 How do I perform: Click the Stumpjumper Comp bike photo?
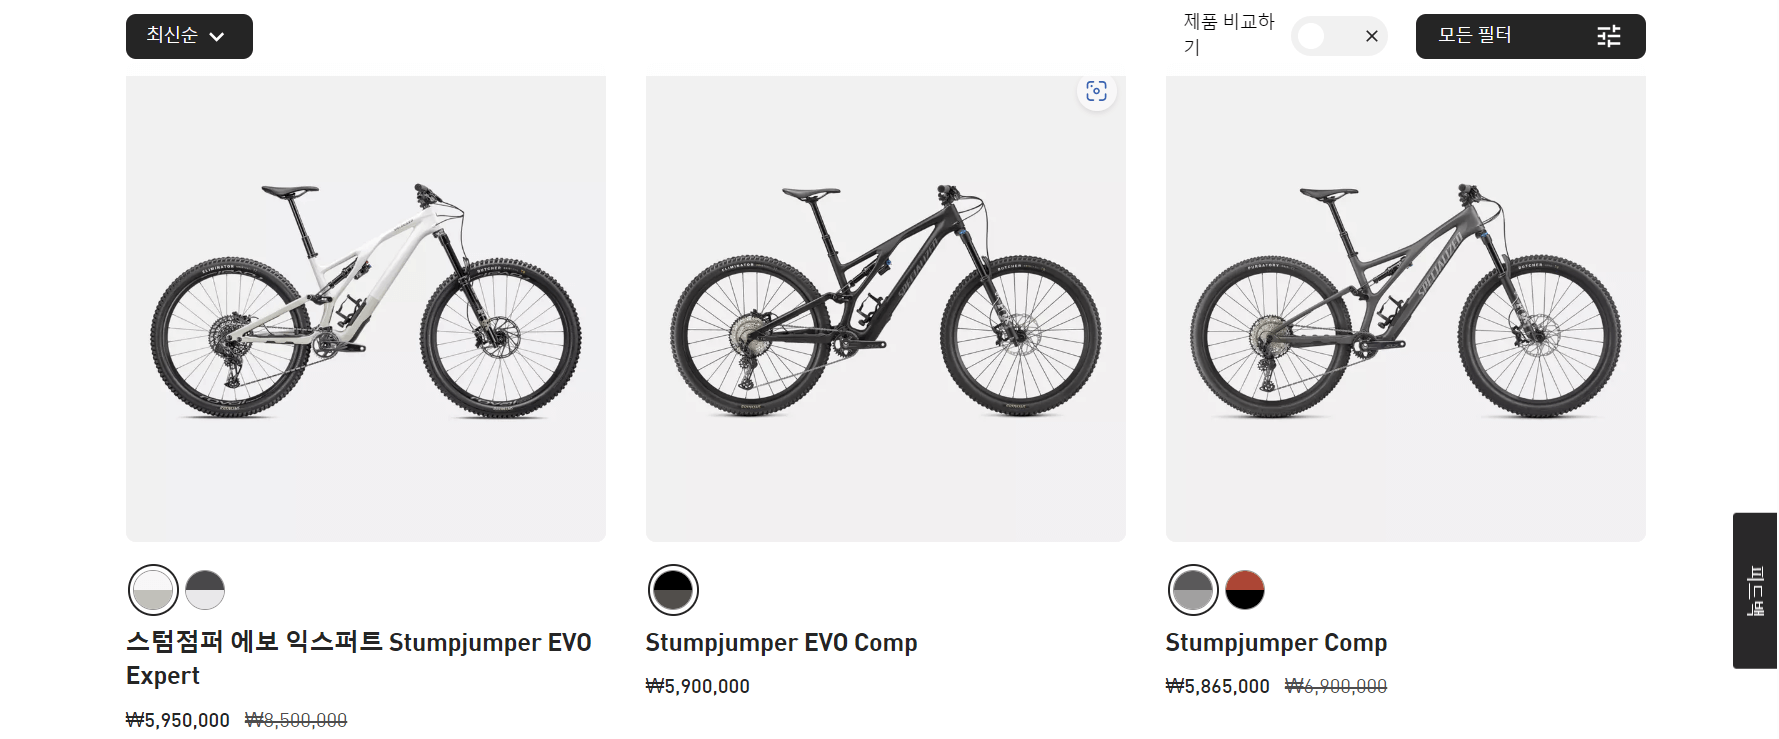click(1406, 308)
